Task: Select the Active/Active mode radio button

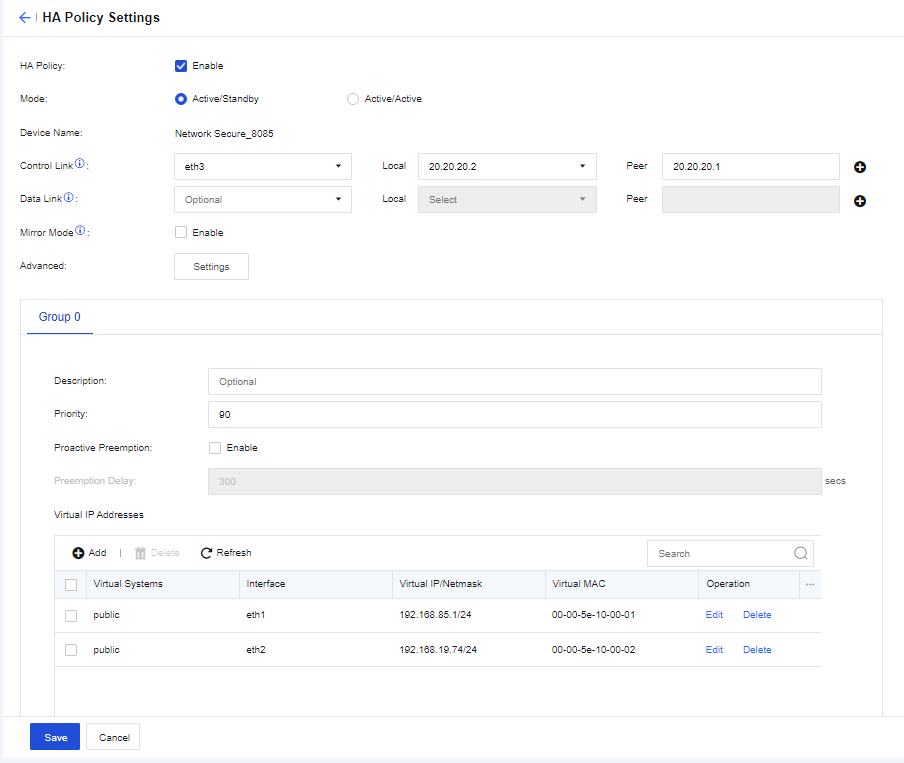Action: click(x=352, y=99)
